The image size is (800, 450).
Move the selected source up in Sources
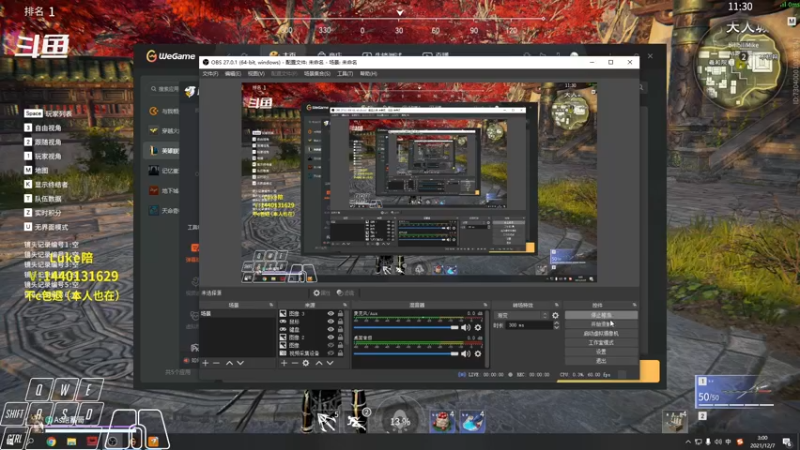pyautogui.click(x=318, y=363)
